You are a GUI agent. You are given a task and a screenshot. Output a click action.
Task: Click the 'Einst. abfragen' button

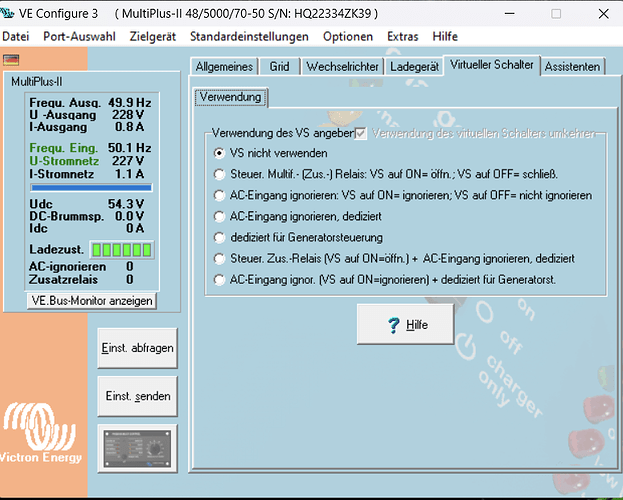coord(137,348)
